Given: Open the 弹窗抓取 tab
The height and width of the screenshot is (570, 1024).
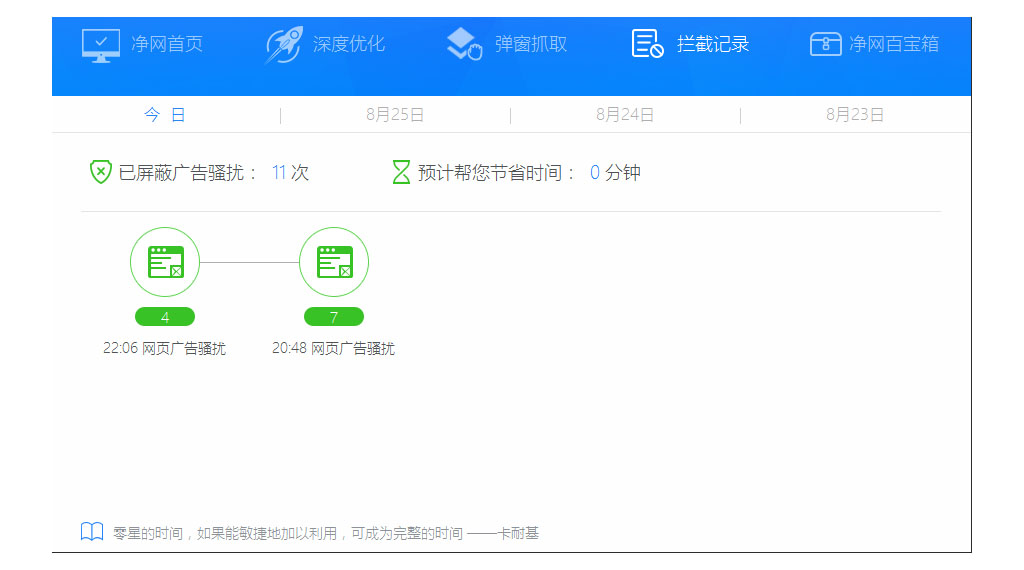Looking at the screenshot, I should 531,44.
